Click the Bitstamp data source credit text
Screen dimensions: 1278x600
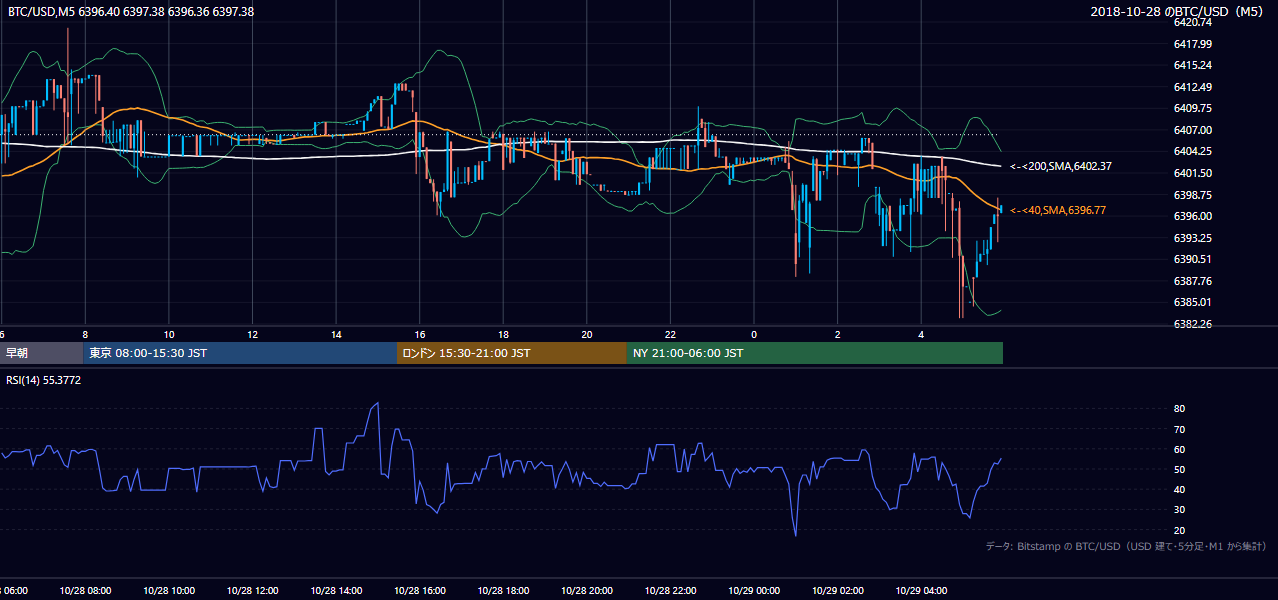point(1126,546)
